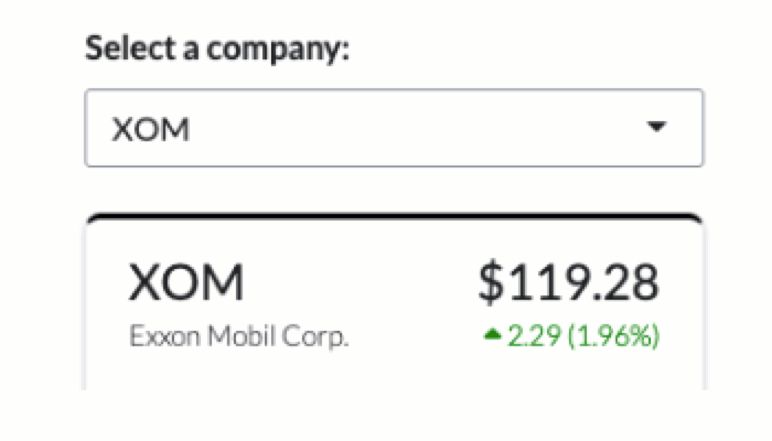The image size is (772, 441).
Task: Click the green upward triangle icon
Action: coord(492,335)
